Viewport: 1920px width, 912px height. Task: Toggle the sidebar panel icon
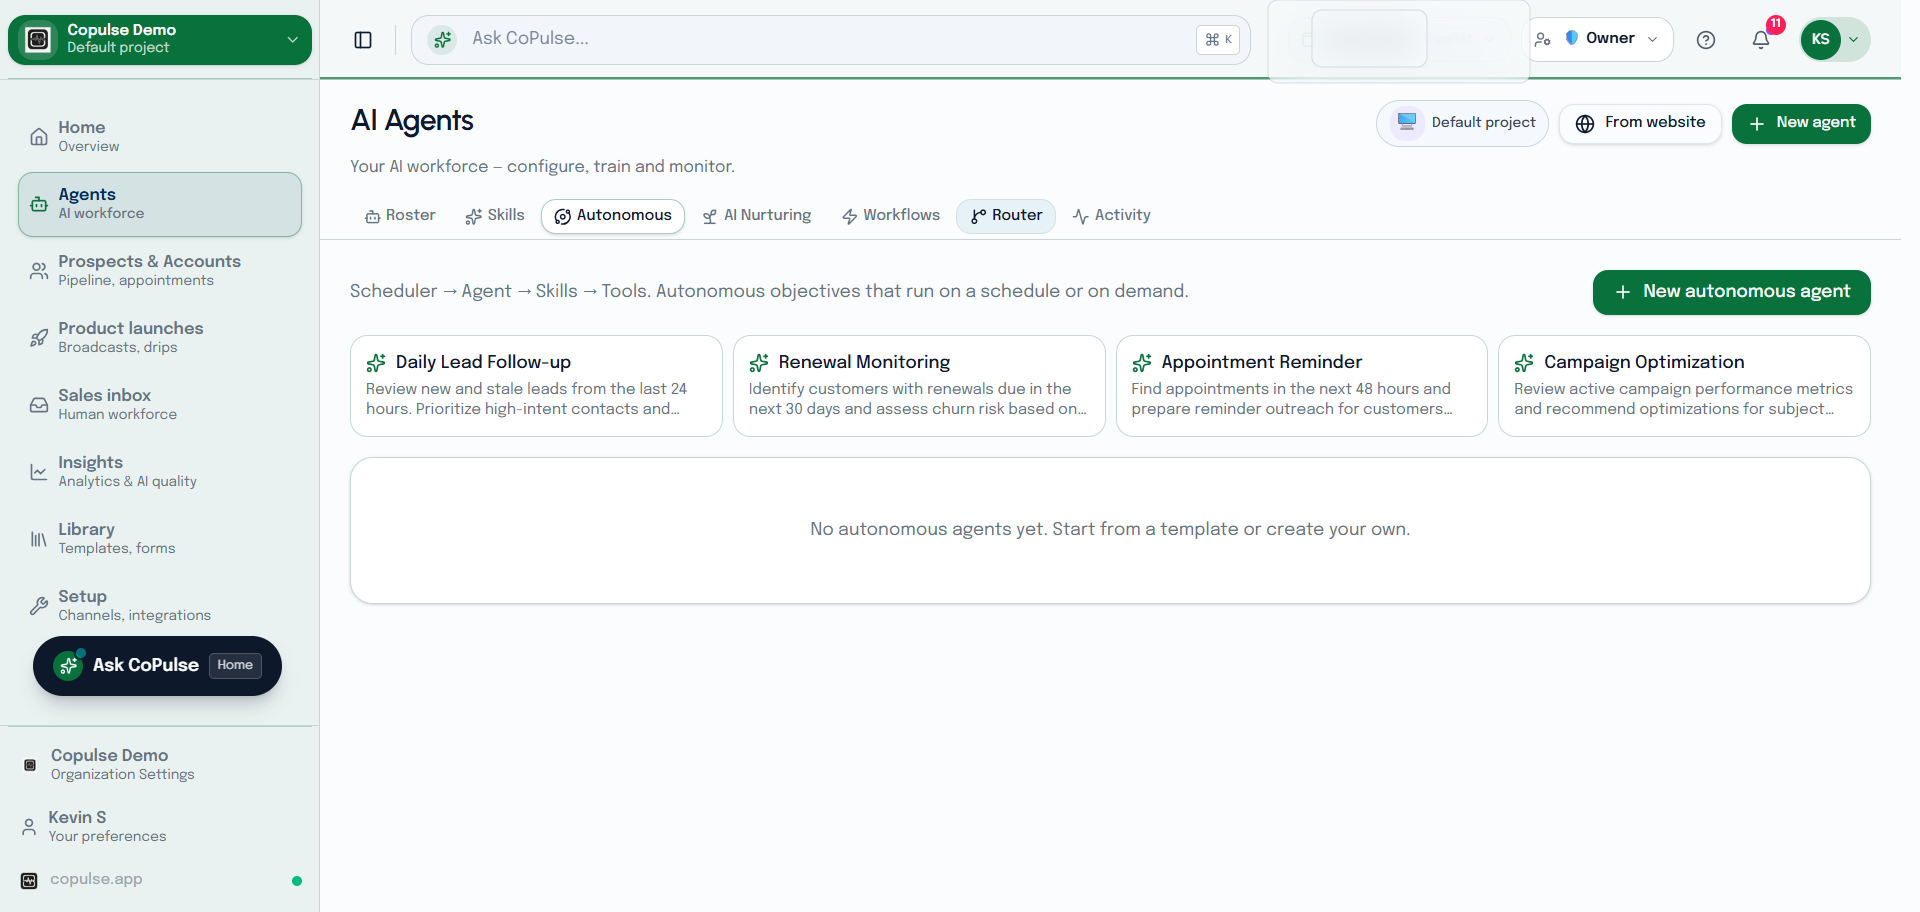coord(363,40)
